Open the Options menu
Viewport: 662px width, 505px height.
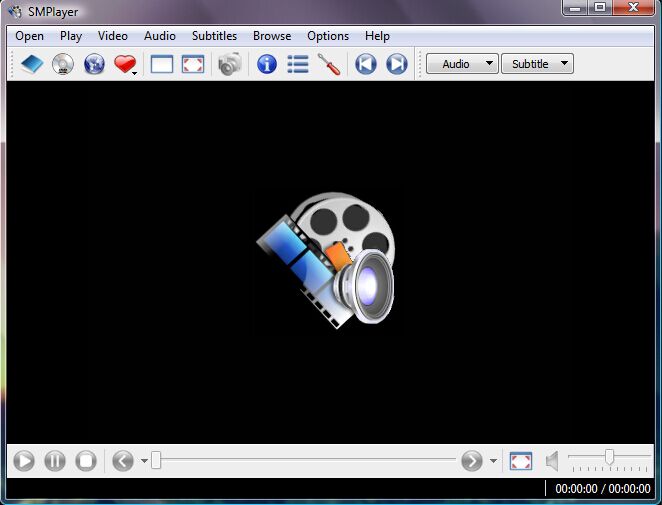pos(328,36)
